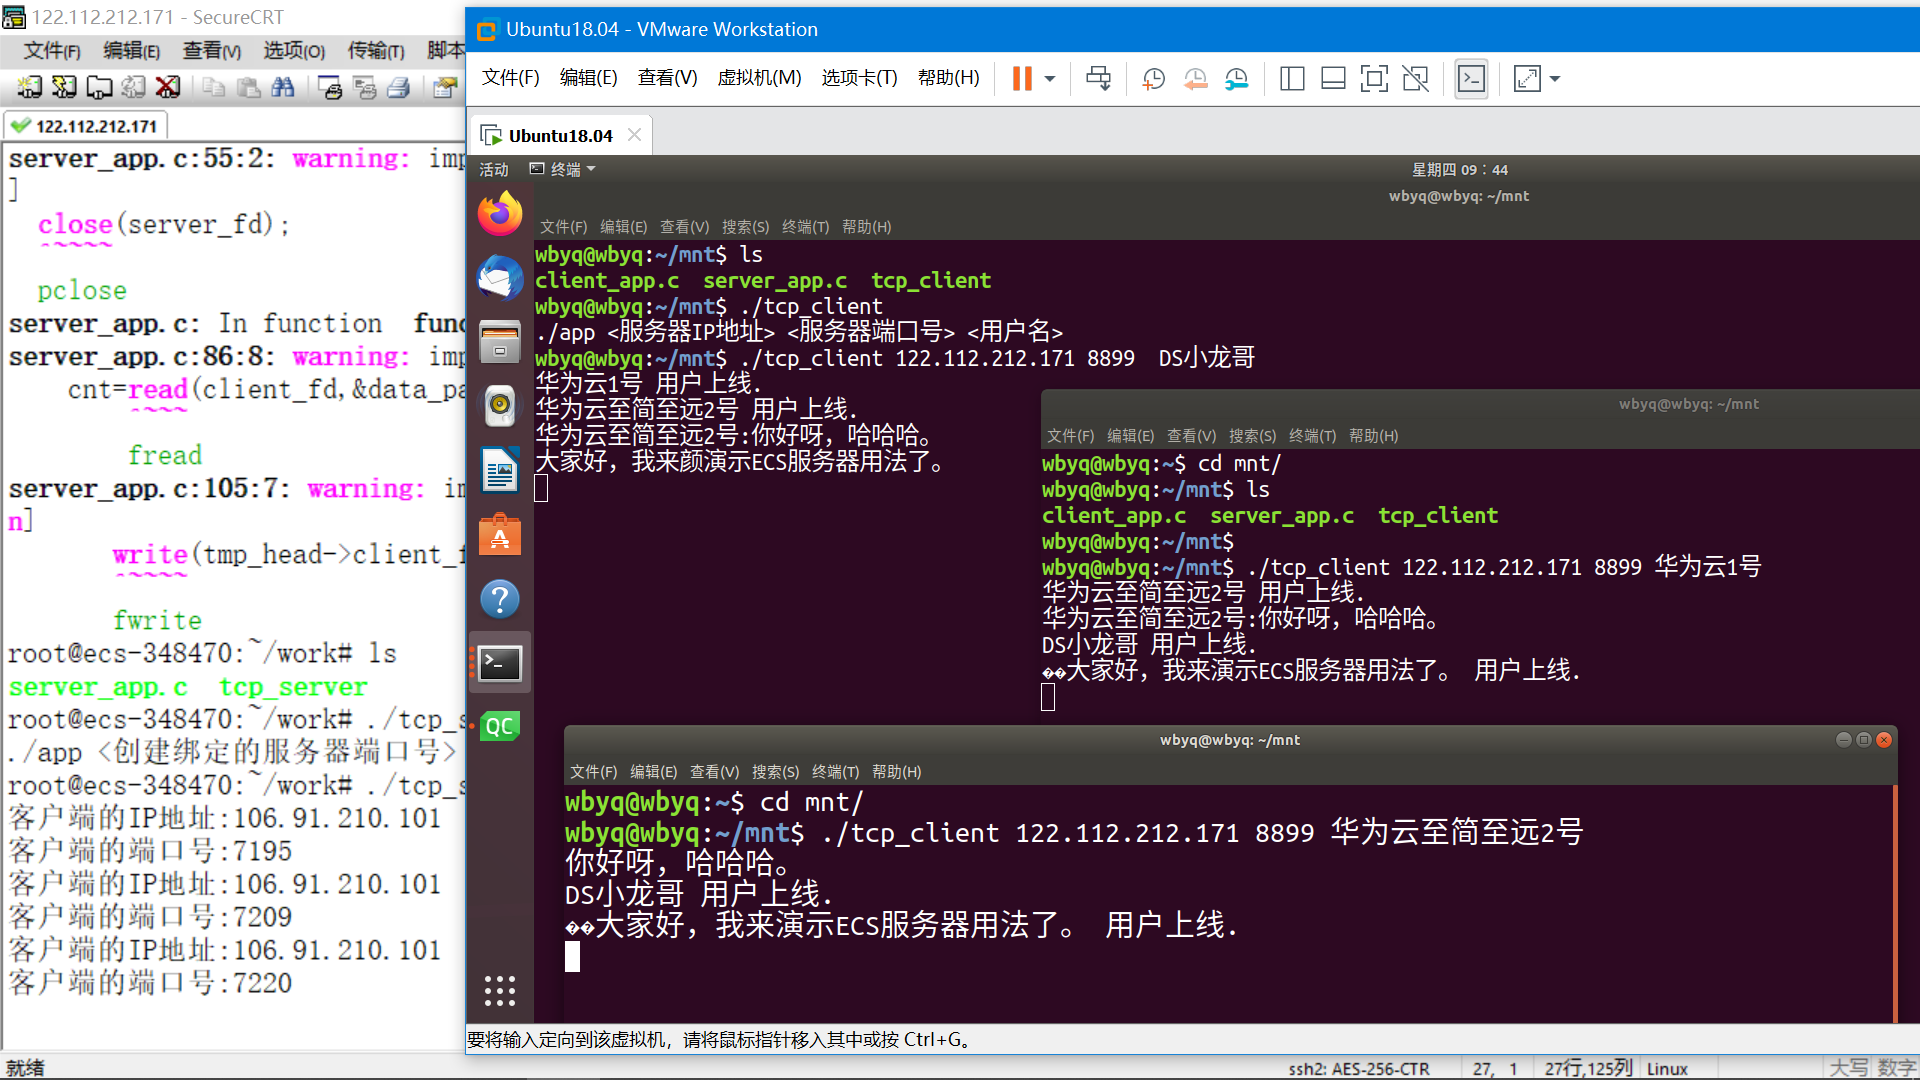The image size is (1920, 1080).
Task: Take a VM snapshot
Action: (x=1153, y=79)
